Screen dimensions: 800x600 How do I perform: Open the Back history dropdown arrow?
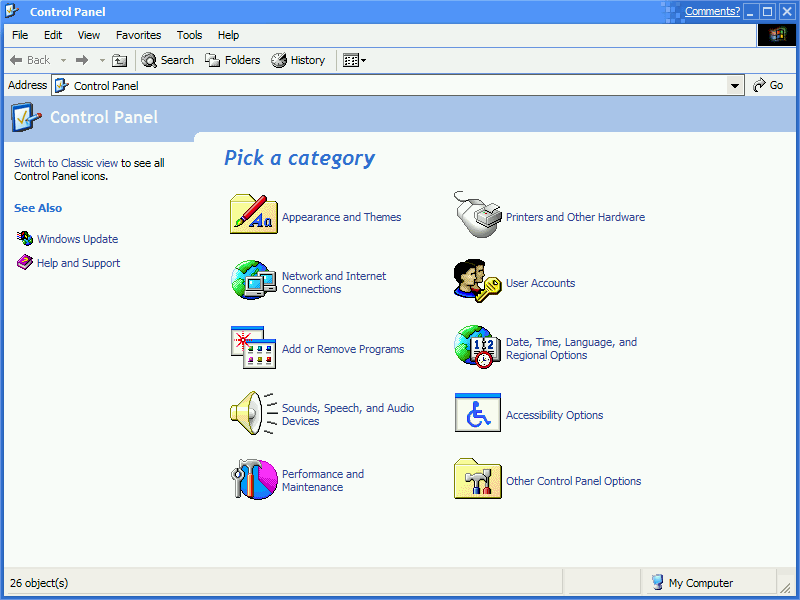(63, 60)
